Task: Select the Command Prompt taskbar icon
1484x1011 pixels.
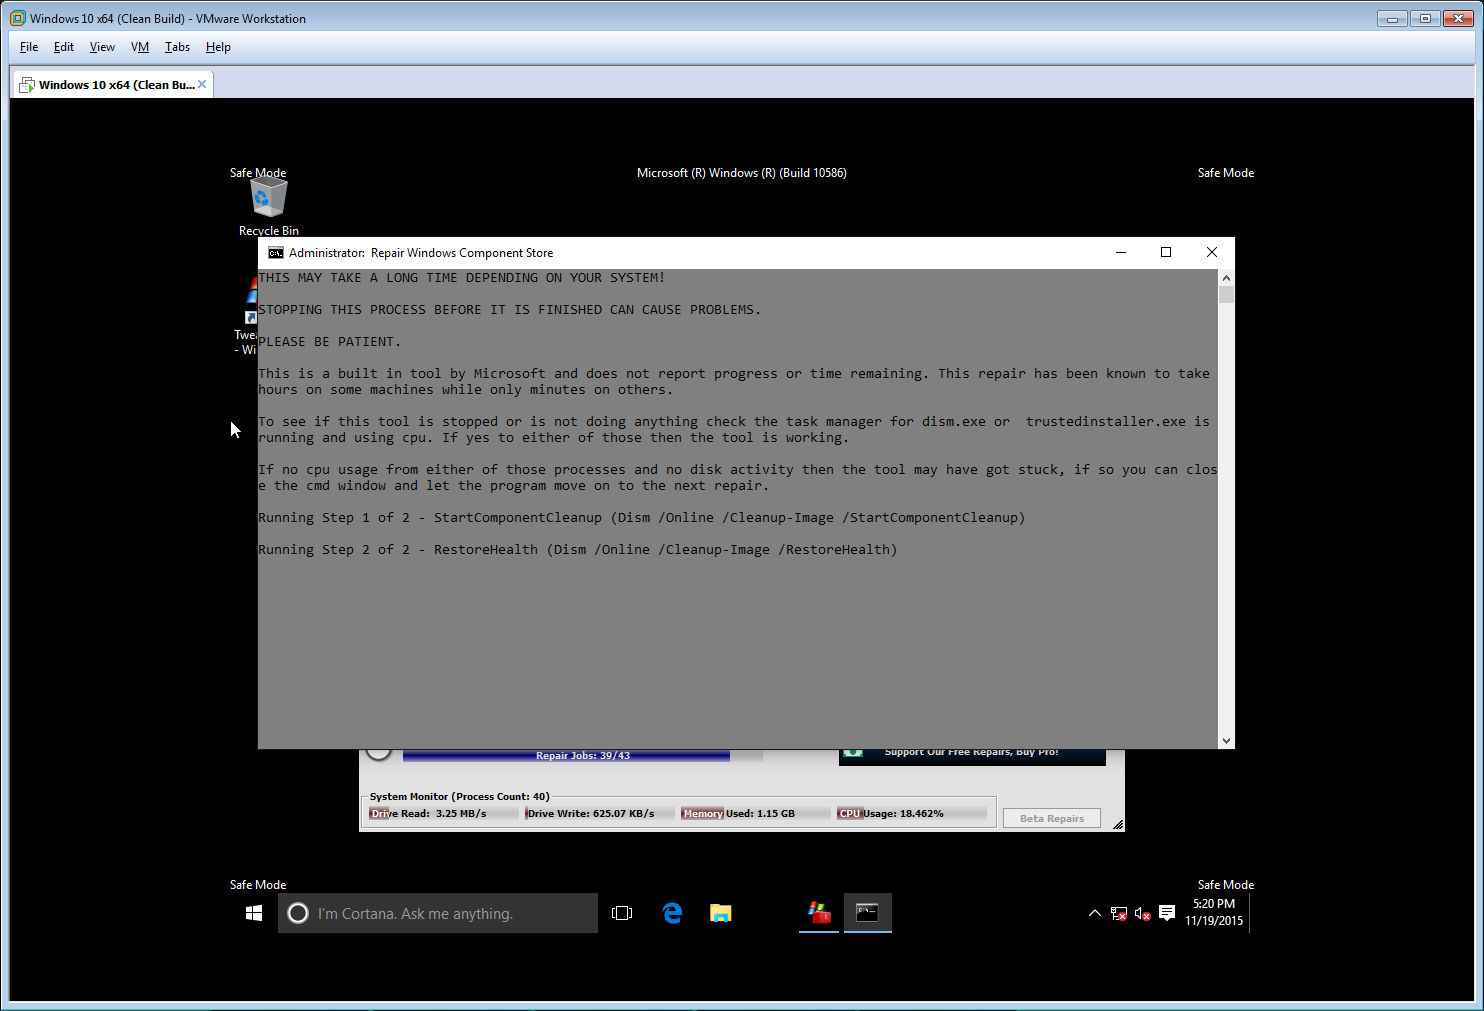Action: click(867, 913)
